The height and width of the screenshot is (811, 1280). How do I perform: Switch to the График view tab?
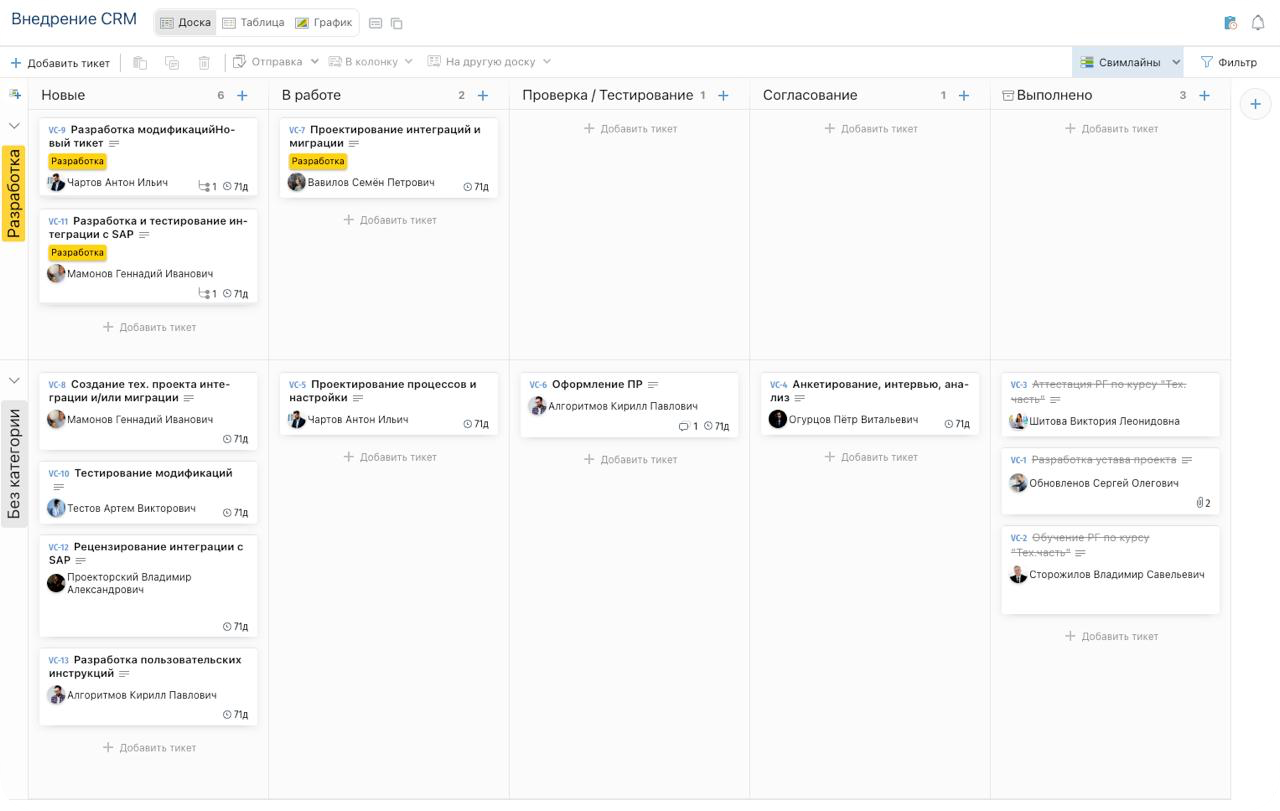coord(323,22)
